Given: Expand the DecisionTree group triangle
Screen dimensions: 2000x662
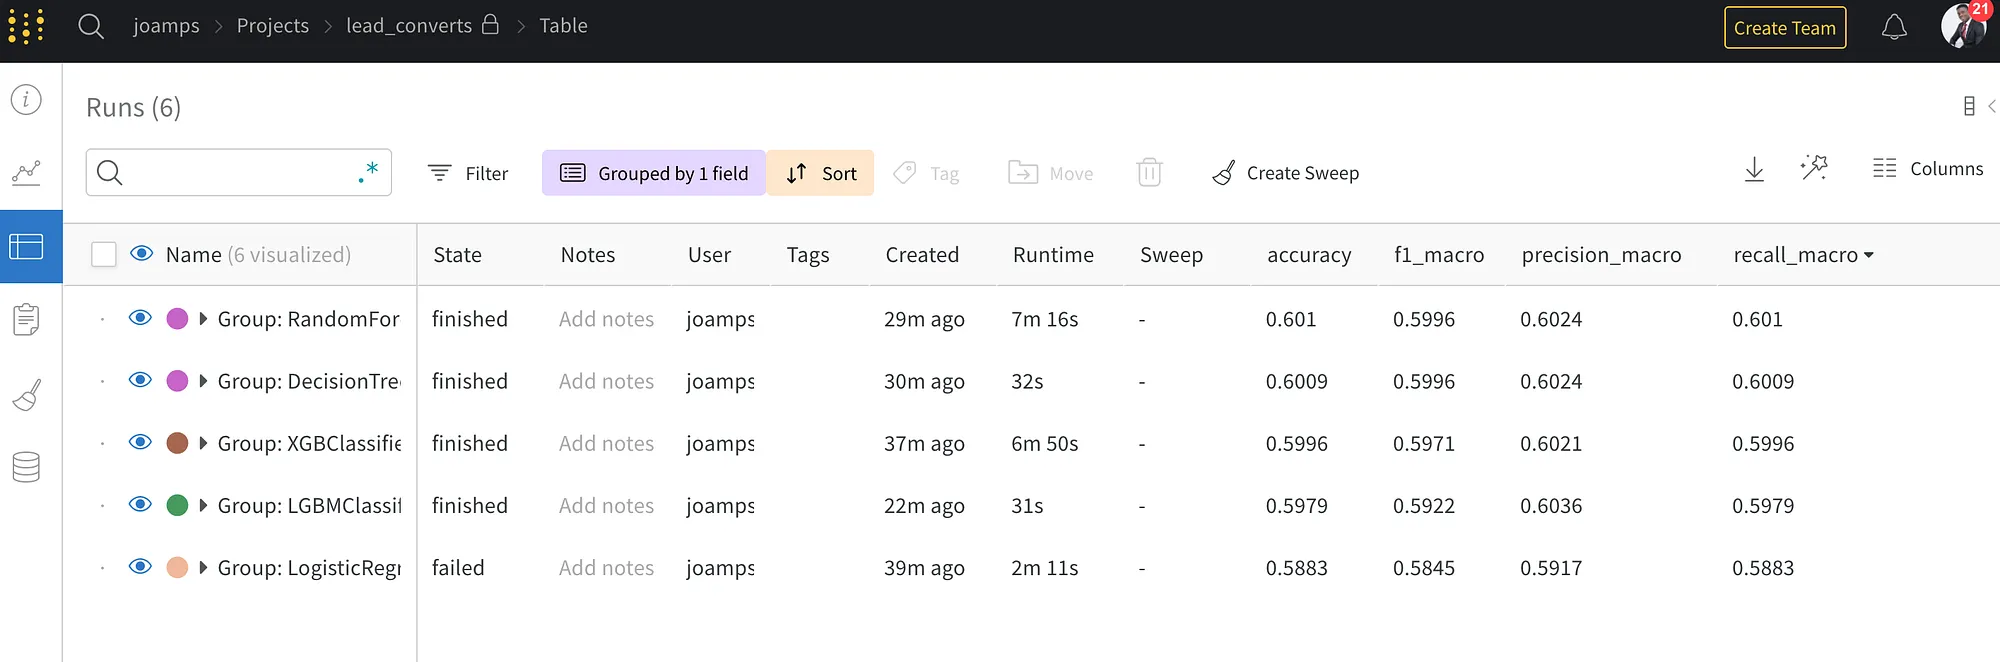Looking at the screenshot, I should coord(203,381).
